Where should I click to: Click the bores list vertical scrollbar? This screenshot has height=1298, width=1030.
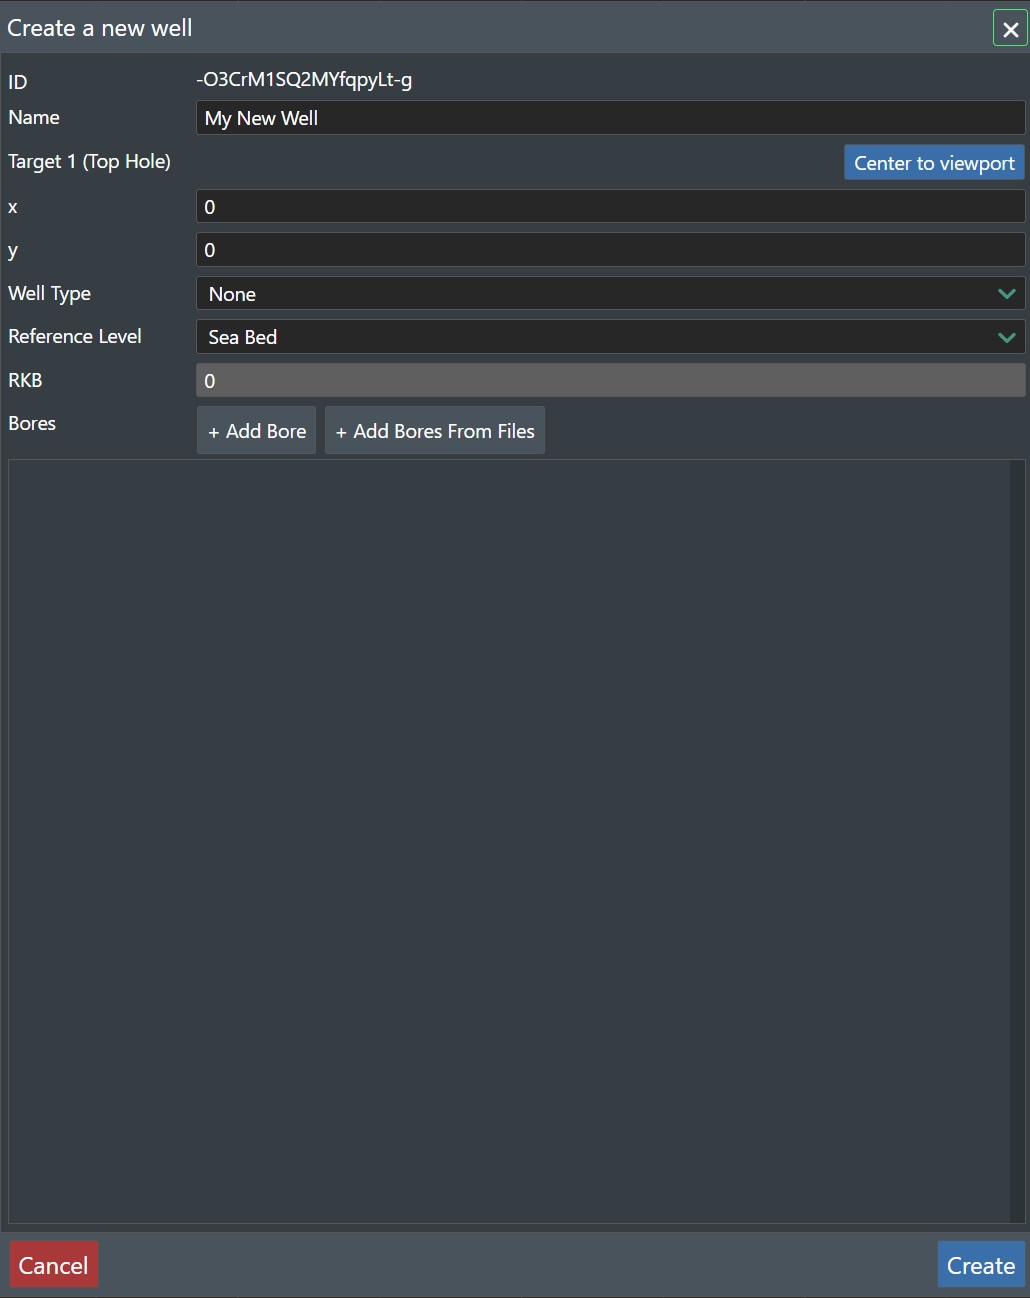1018,840
